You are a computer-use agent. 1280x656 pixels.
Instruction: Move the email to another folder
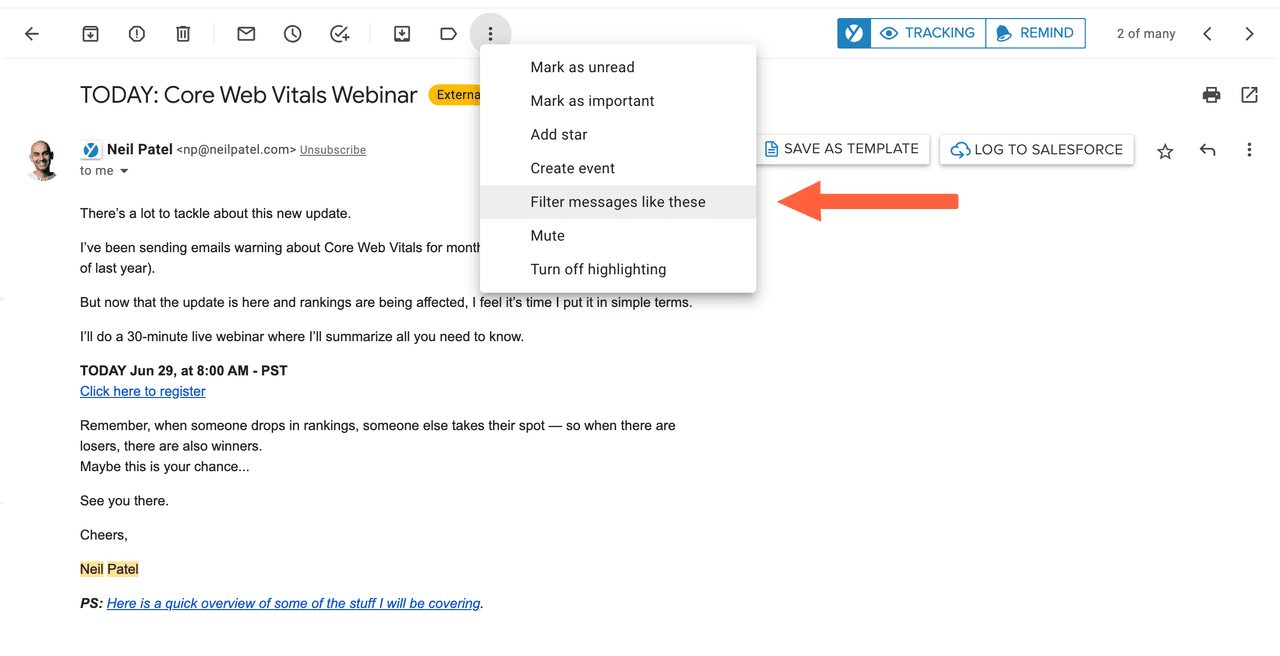pyautogui.click(x=402, y=33)
